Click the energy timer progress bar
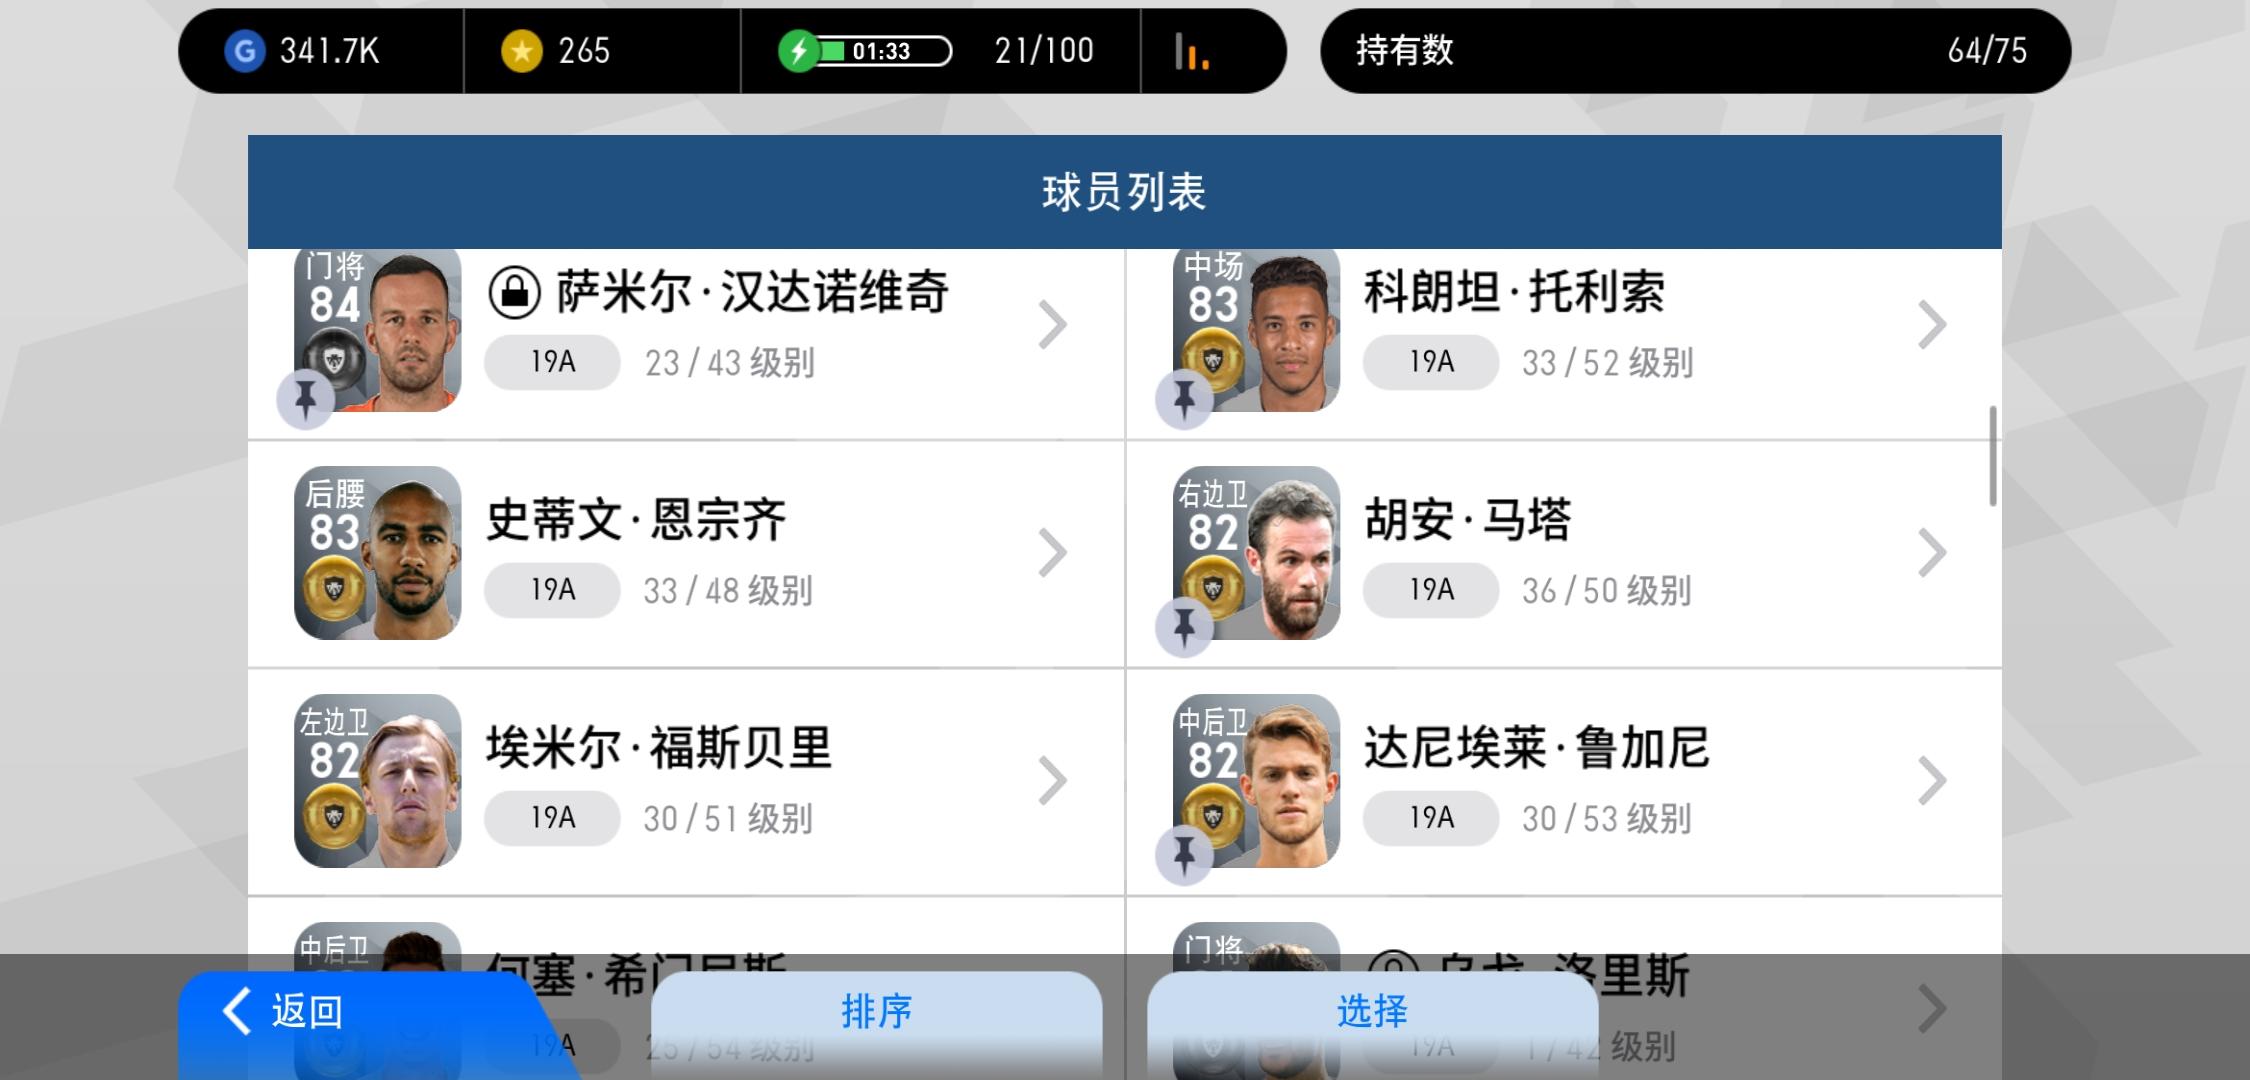 click(x=884, y=51)
